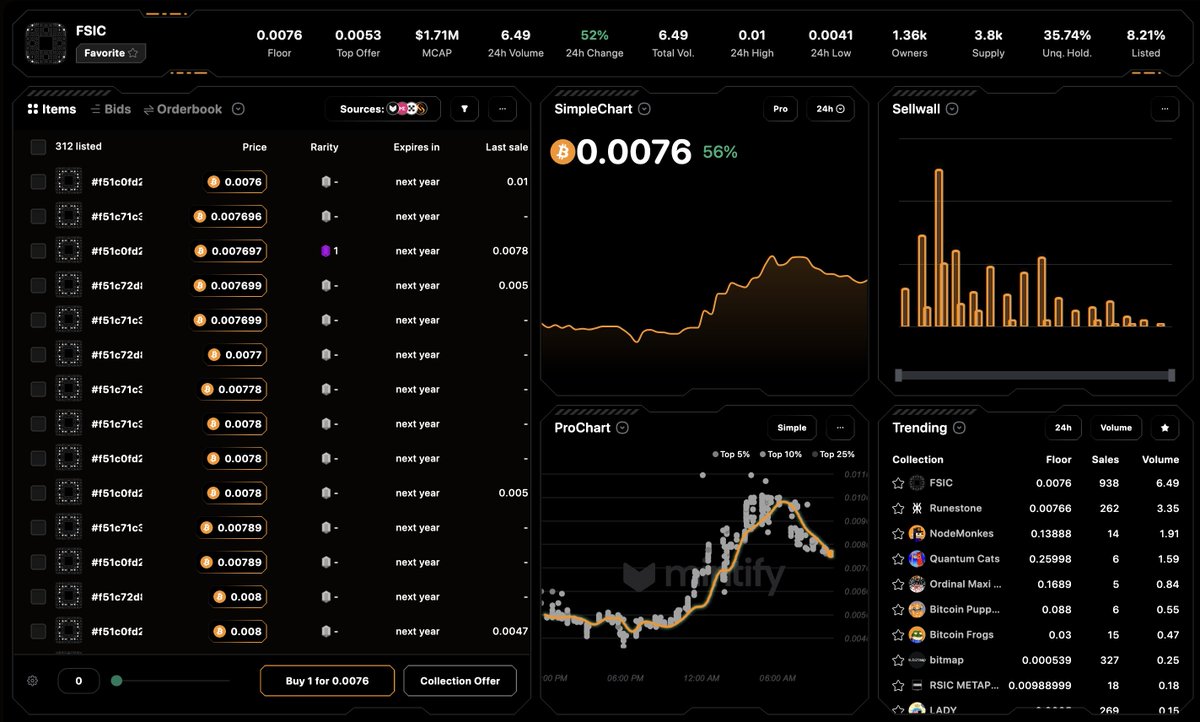Sort listings by the Rarity column header

[x=324, y=147]
